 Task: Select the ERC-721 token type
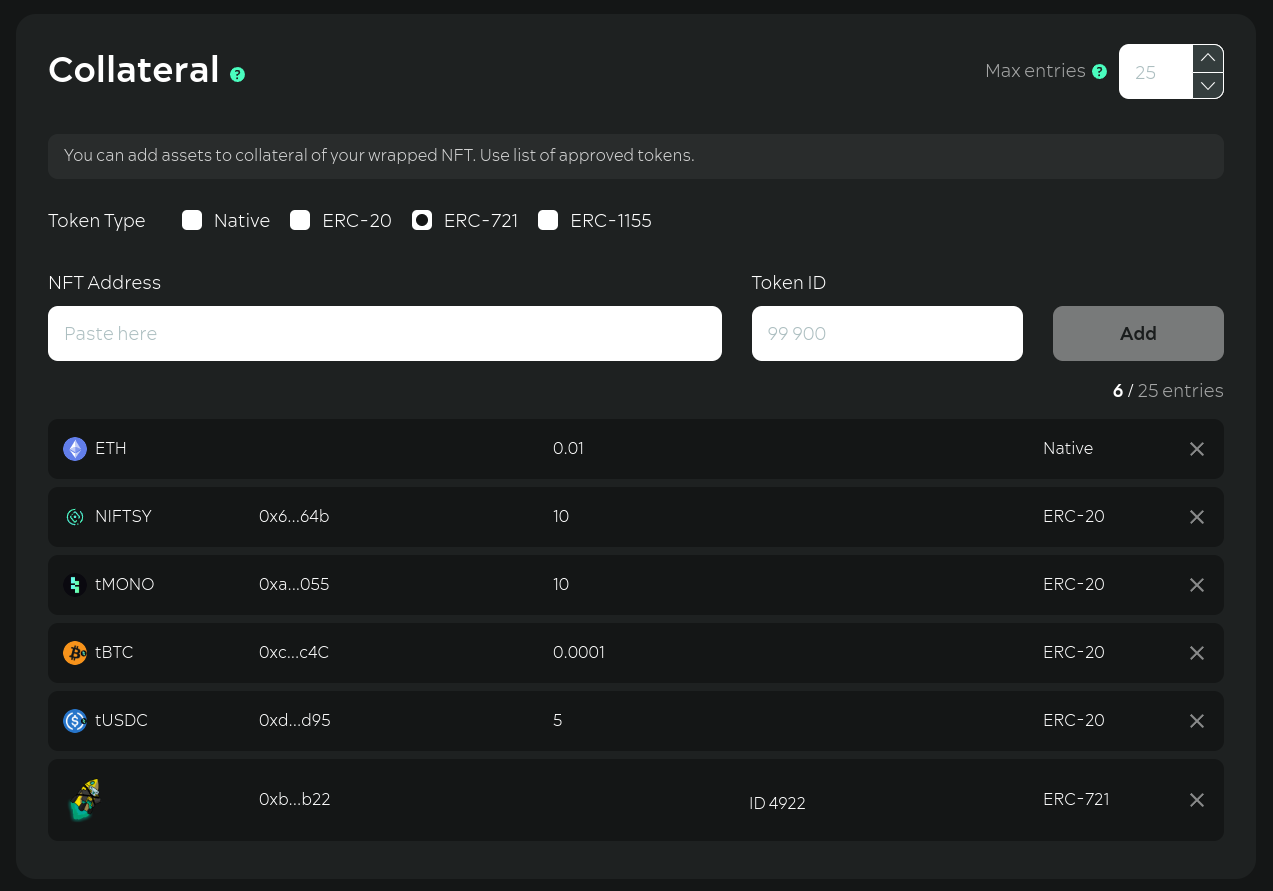pyautogui.click(x=422, y=220)
